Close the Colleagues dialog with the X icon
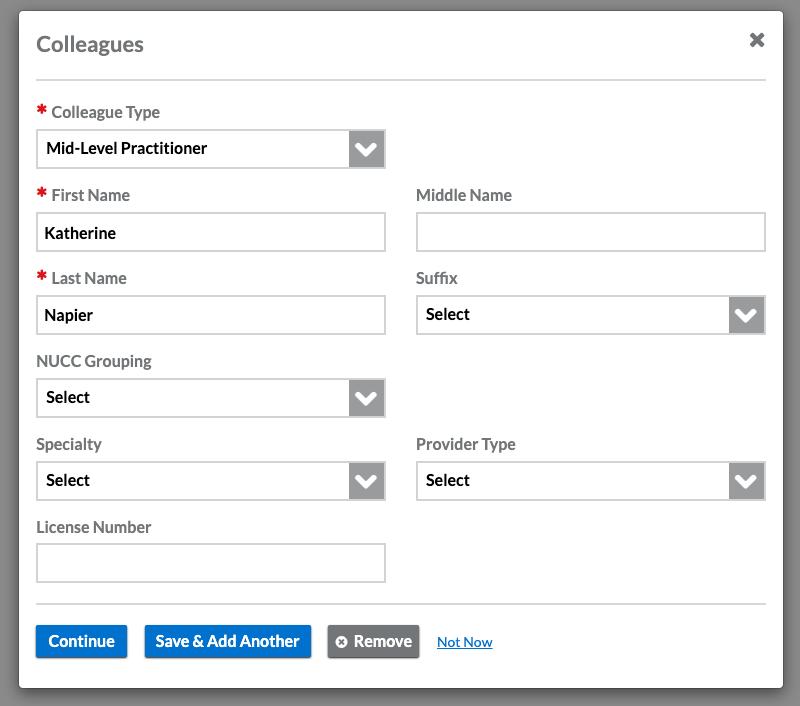This screenshot has width=800, height=706. tap(757, 40)
